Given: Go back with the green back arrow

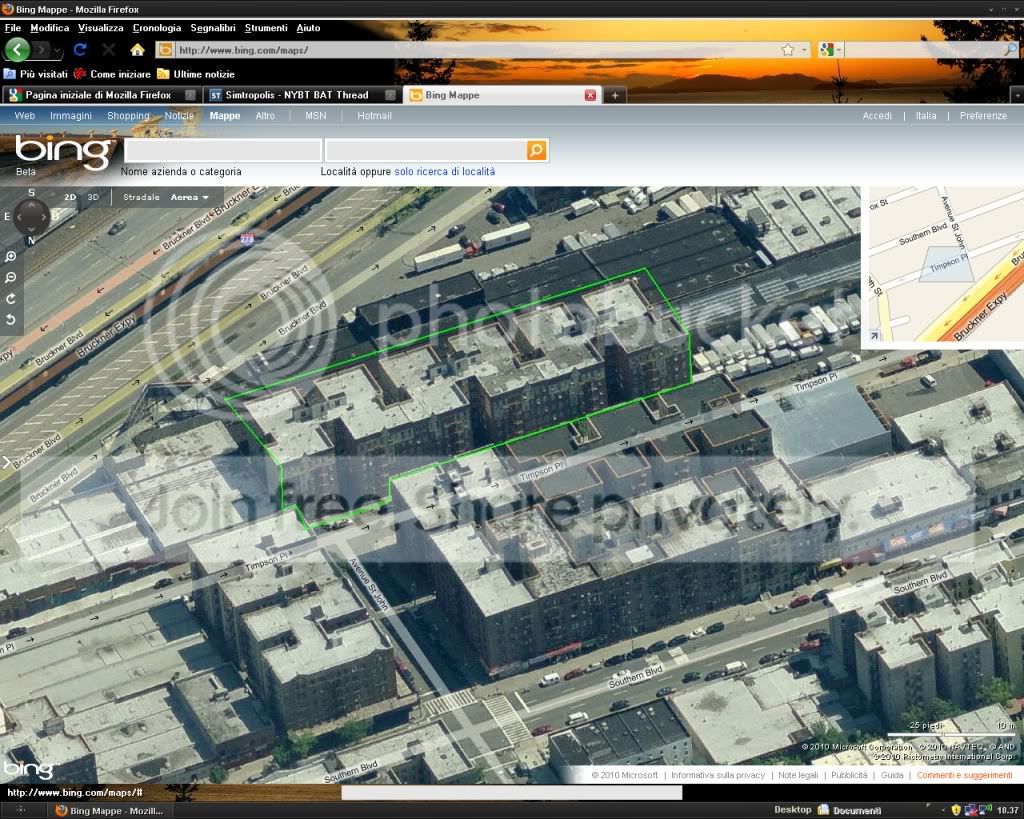Looking at the screenshot, I should click(x=17, y=50).
